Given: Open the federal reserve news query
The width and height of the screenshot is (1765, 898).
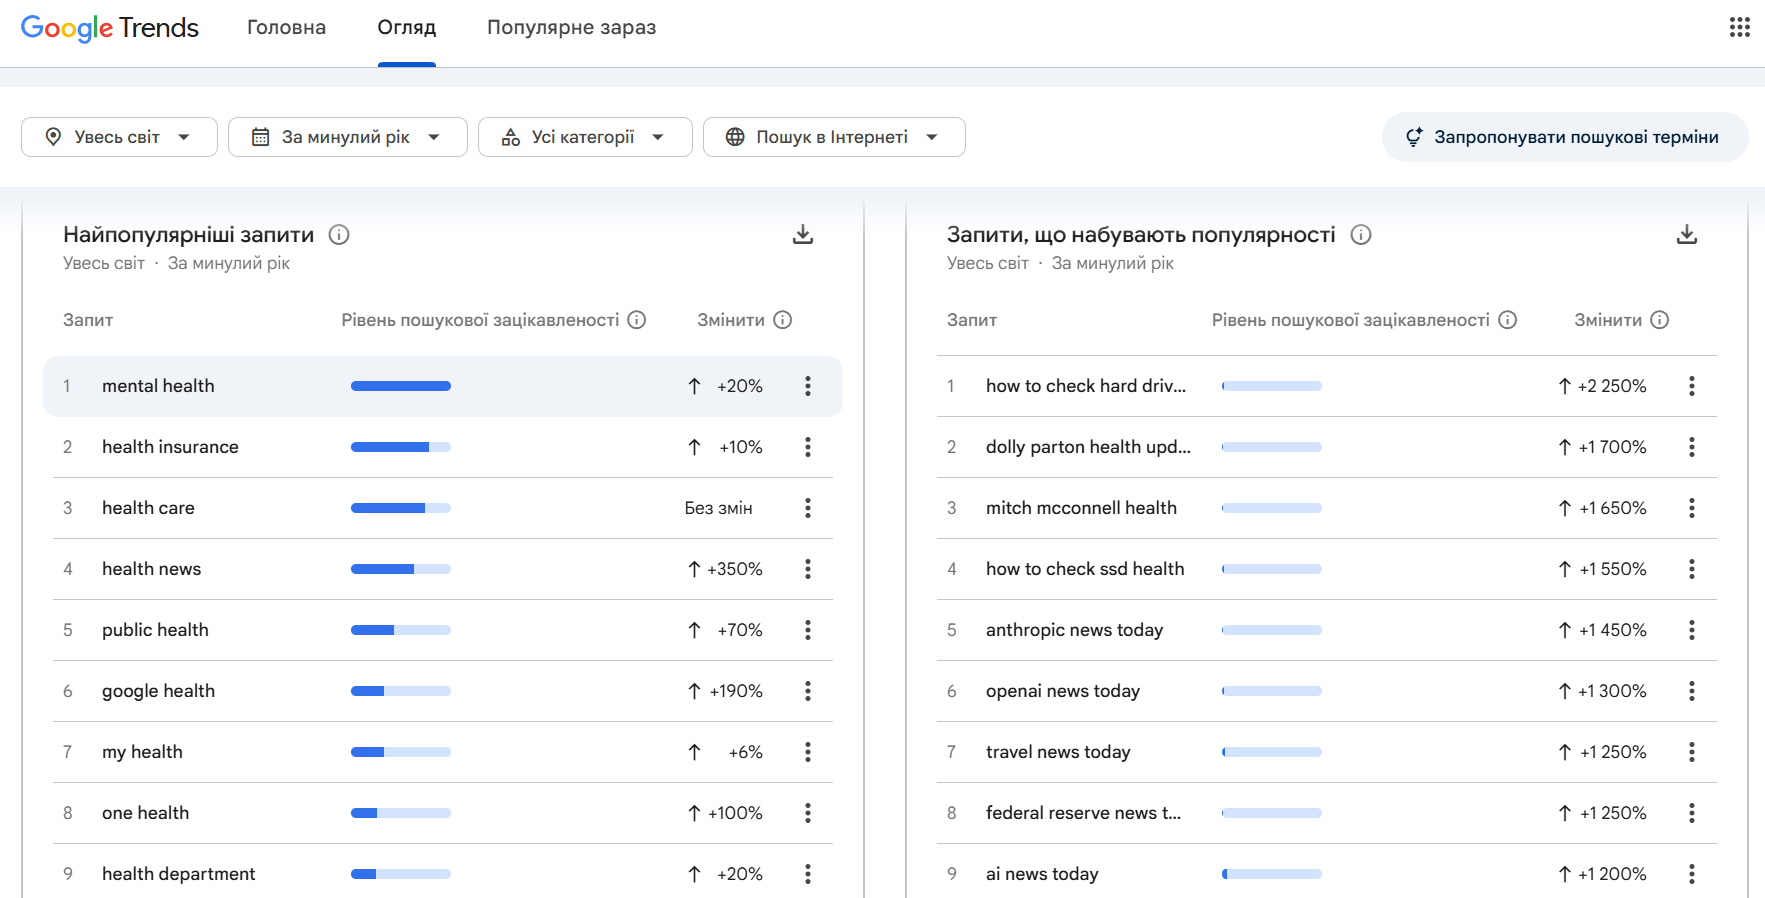Looking at the screenshot, I should [1083, 813].
